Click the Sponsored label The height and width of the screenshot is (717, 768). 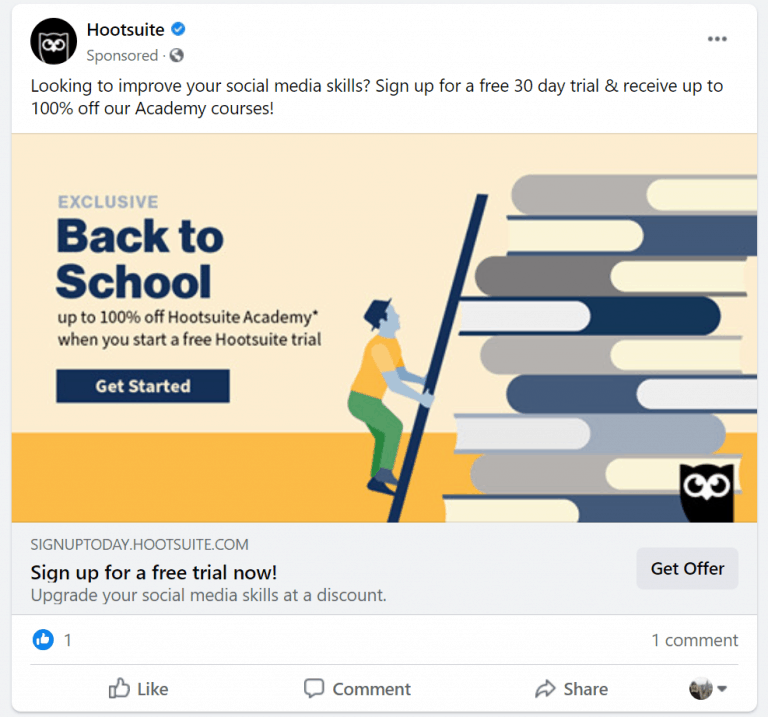click(x=122, y=55)
